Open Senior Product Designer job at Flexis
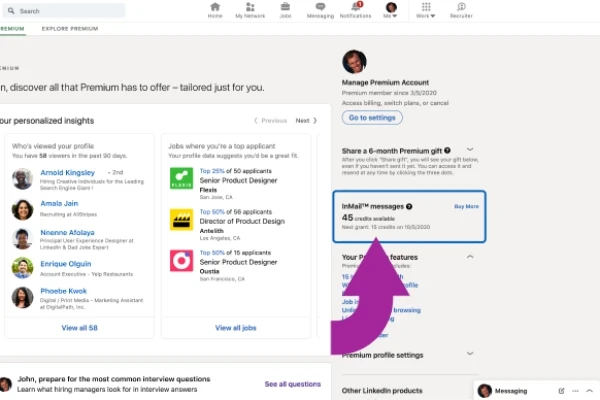This screenshot has width=600, height=400. (238, 180)
